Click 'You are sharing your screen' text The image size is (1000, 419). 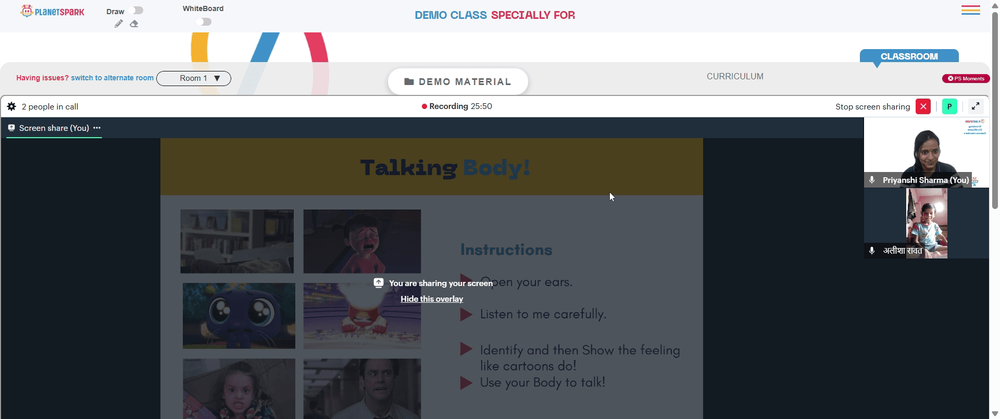pyautogui.click(x=441, y=283)
